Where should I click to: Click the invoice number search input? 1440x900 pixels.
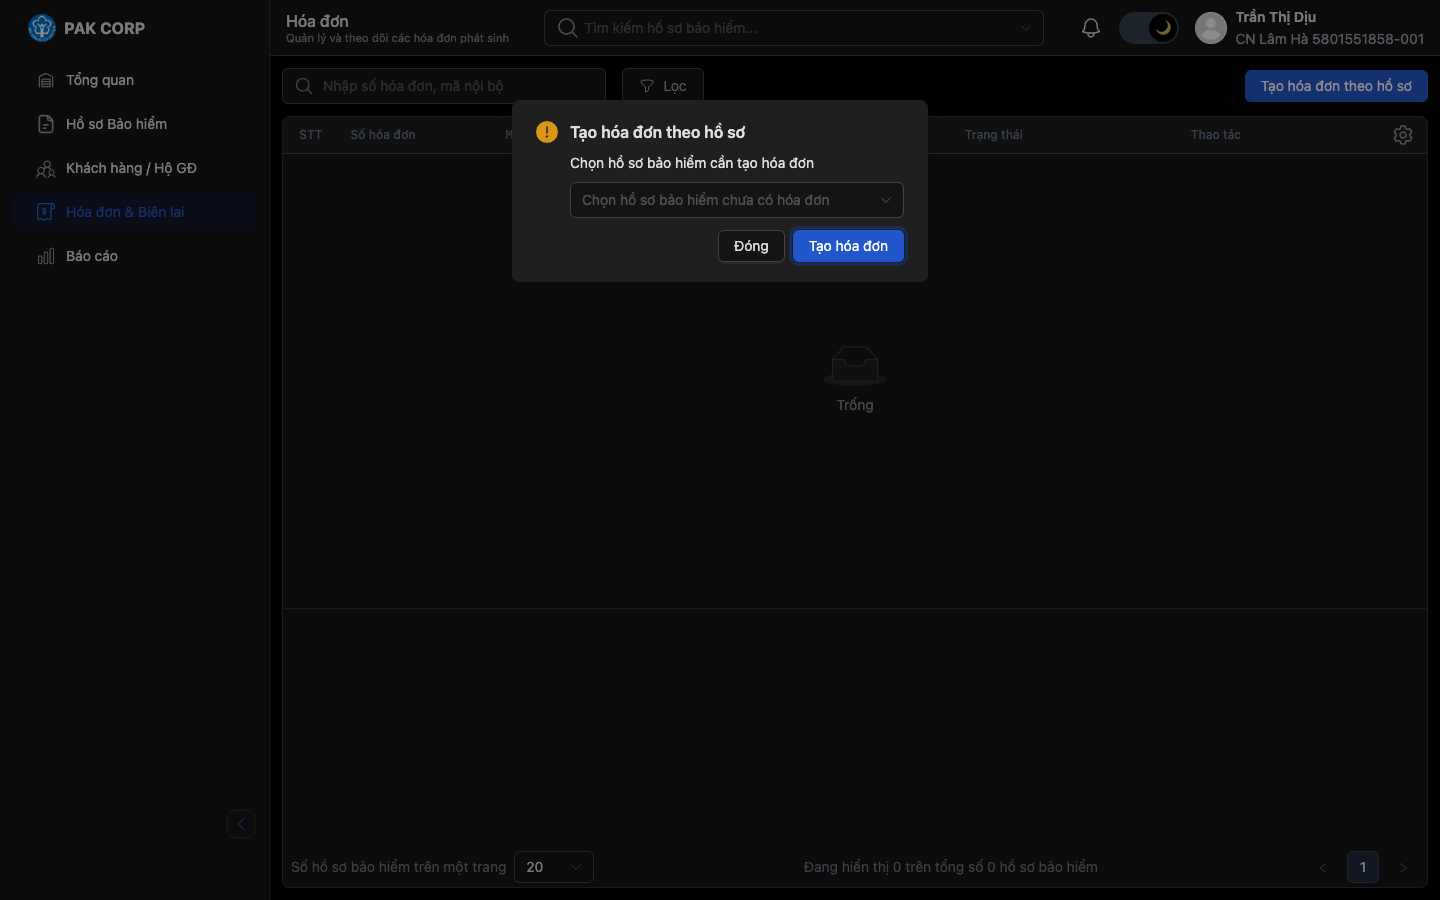click(x=444, y=86)
